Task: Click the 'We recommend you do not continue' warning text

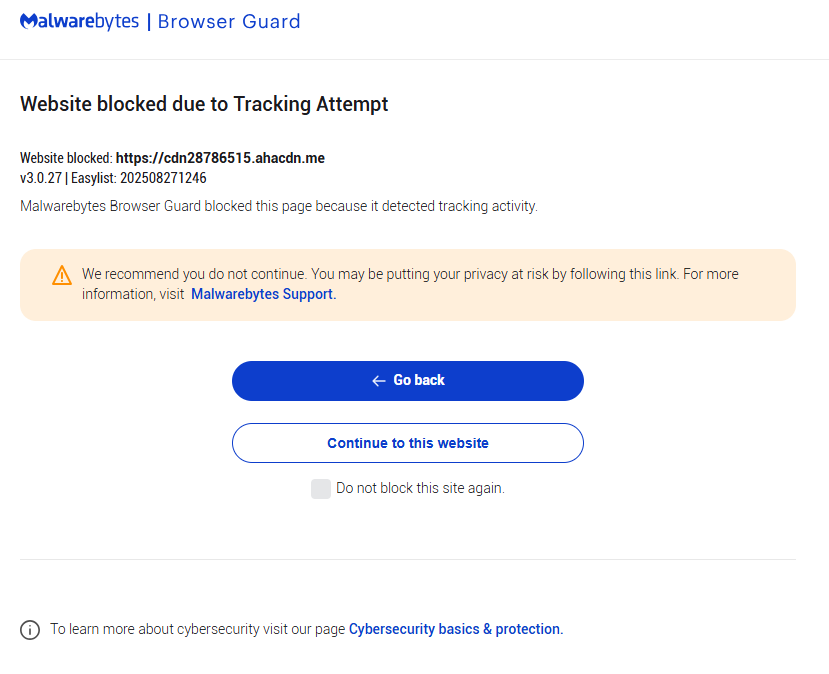Action: [x=194, y=274]
